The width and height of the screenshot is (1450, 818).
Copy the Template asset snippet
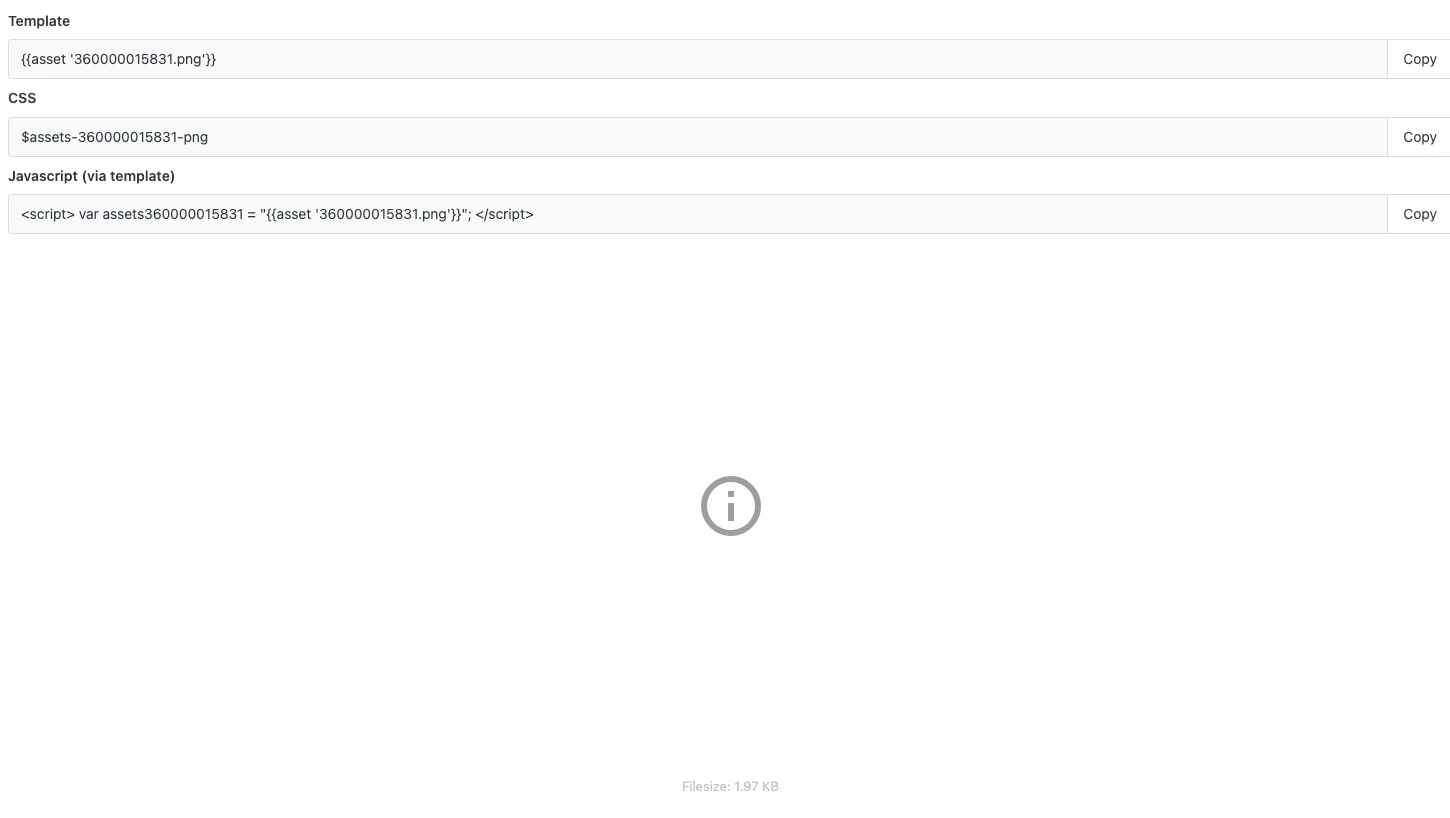point(1419,59)
